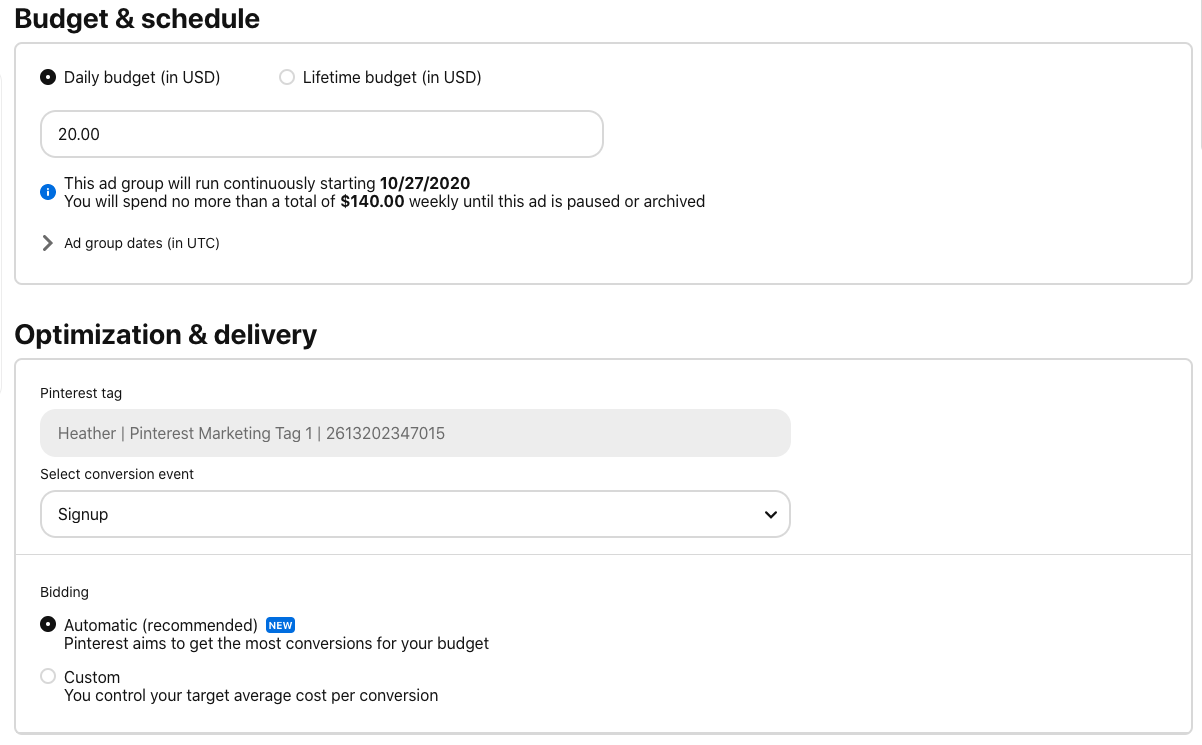Click the blue info icon beside the schedule notice

pos(47,191)
